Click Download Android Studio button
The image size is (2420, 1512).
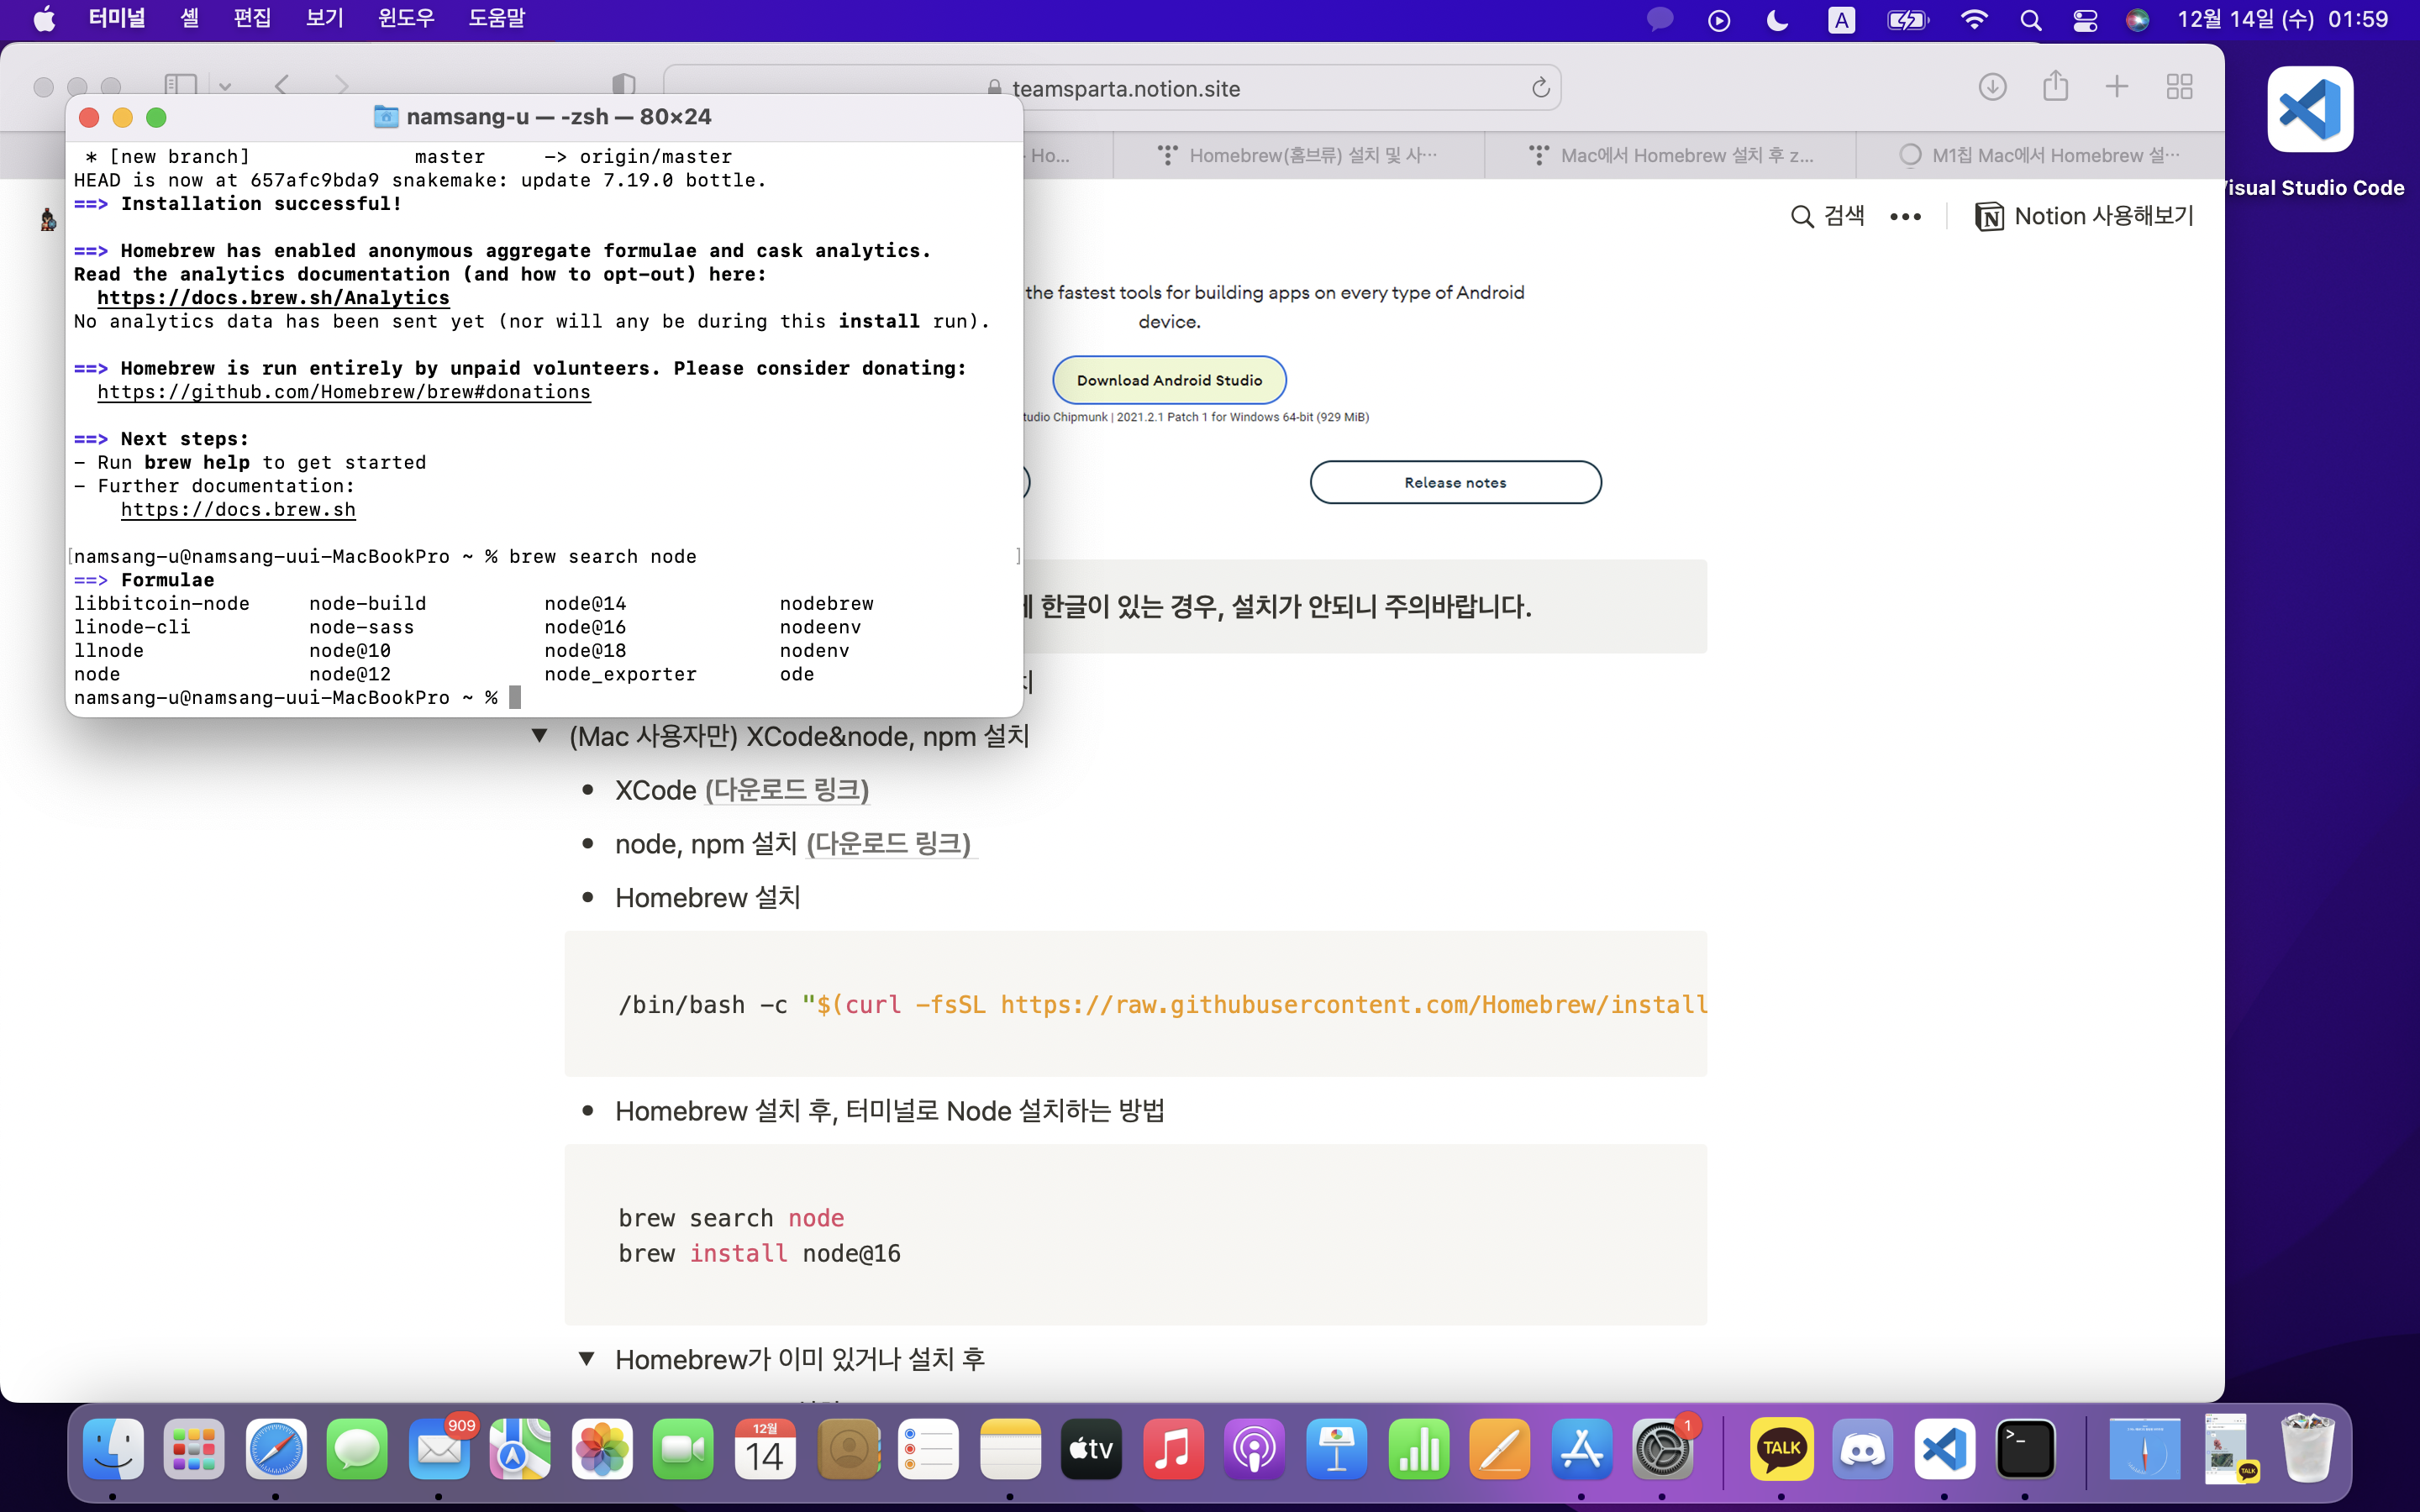1169,380
